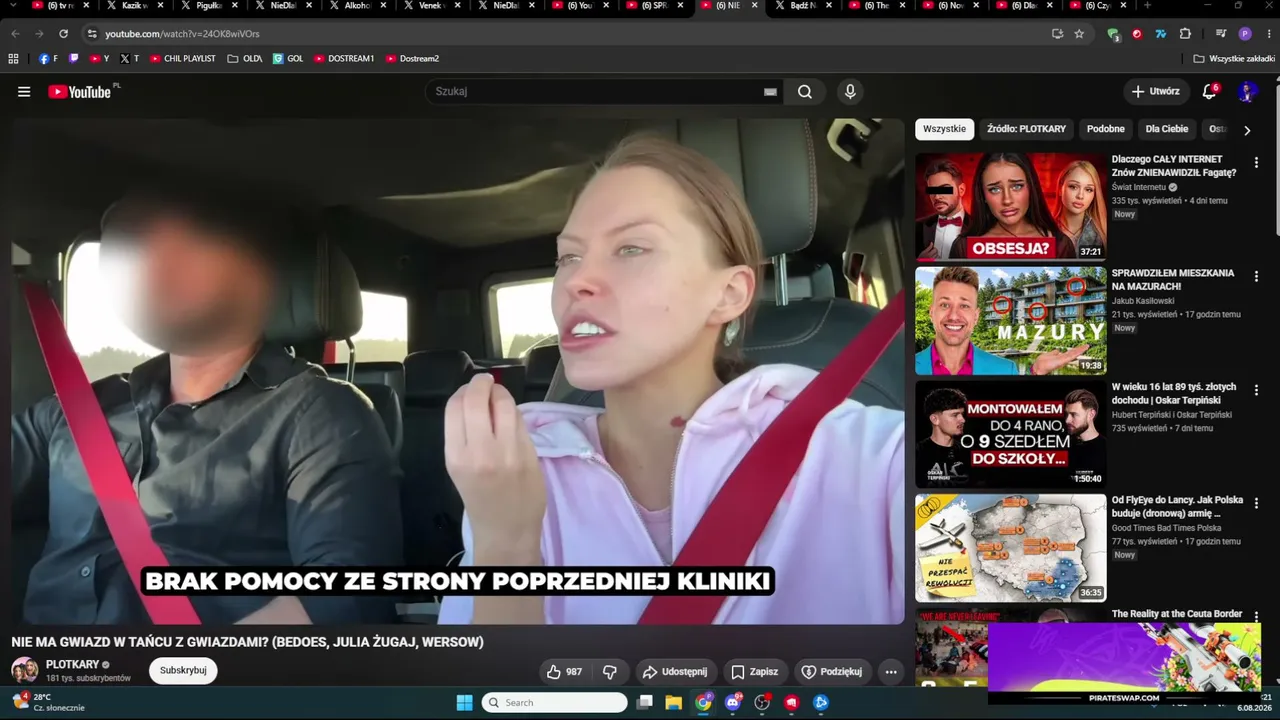Open the Chrome extensions puzzle icon
1280x720 pixels.
[x=1186, y=34]
